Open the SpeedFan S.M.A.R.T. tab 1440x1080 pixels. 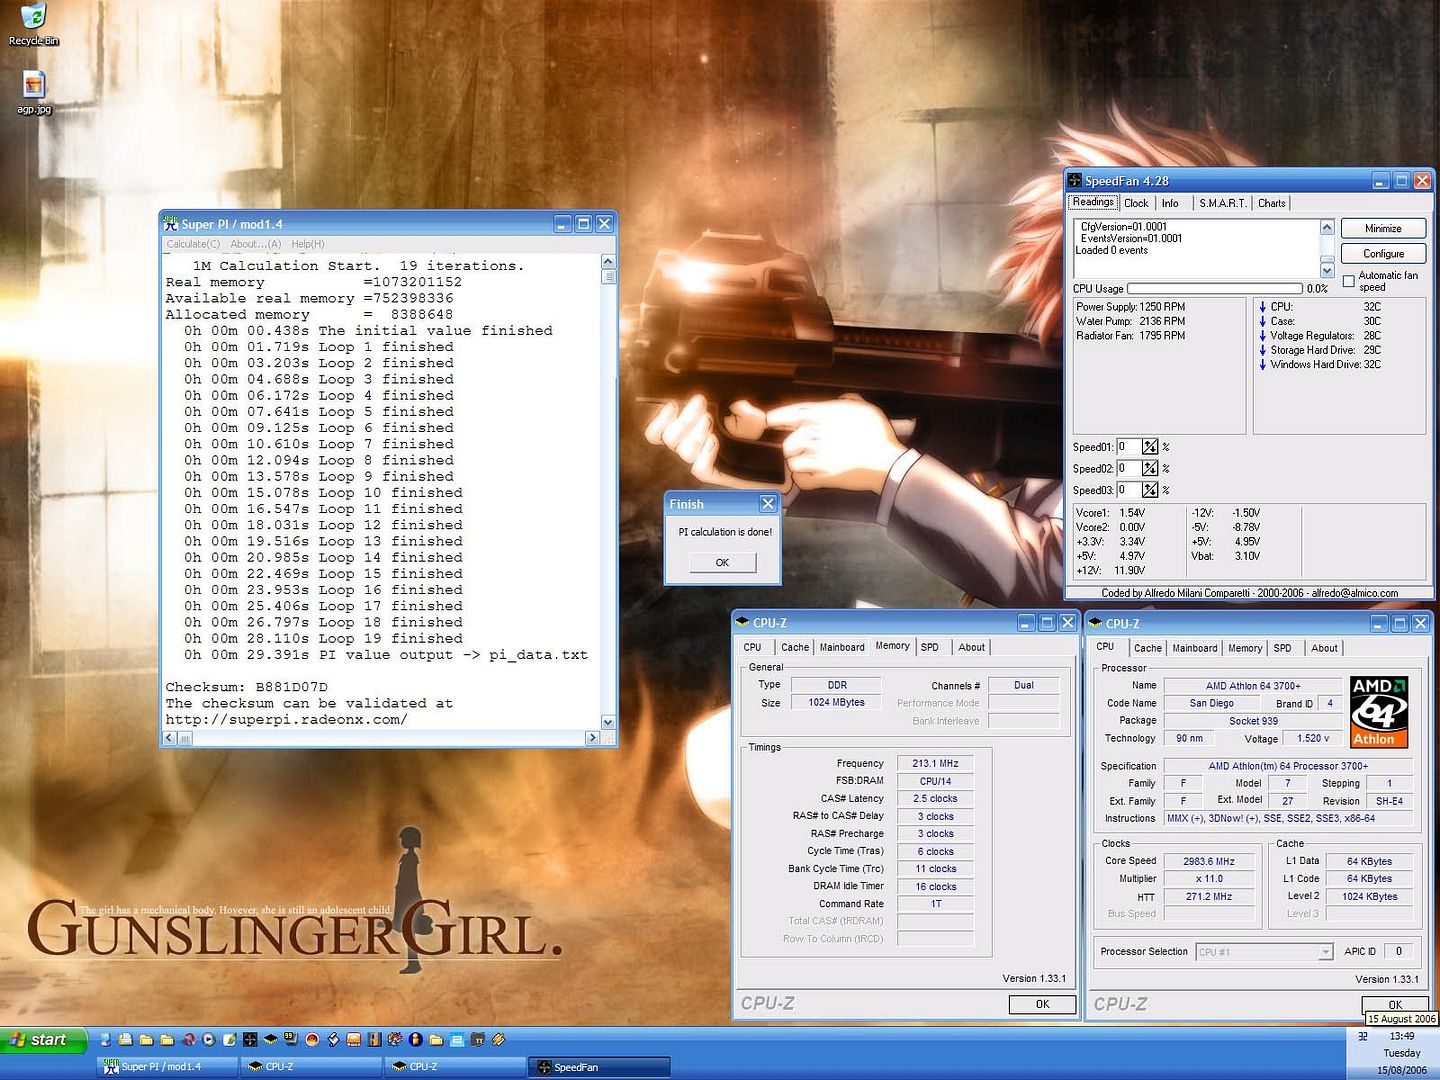click(1222, 203)
